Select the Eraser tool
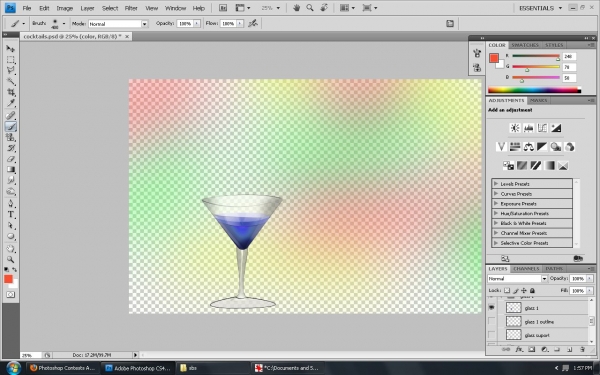Screen dimensions: 600x375 click(10, 159)
